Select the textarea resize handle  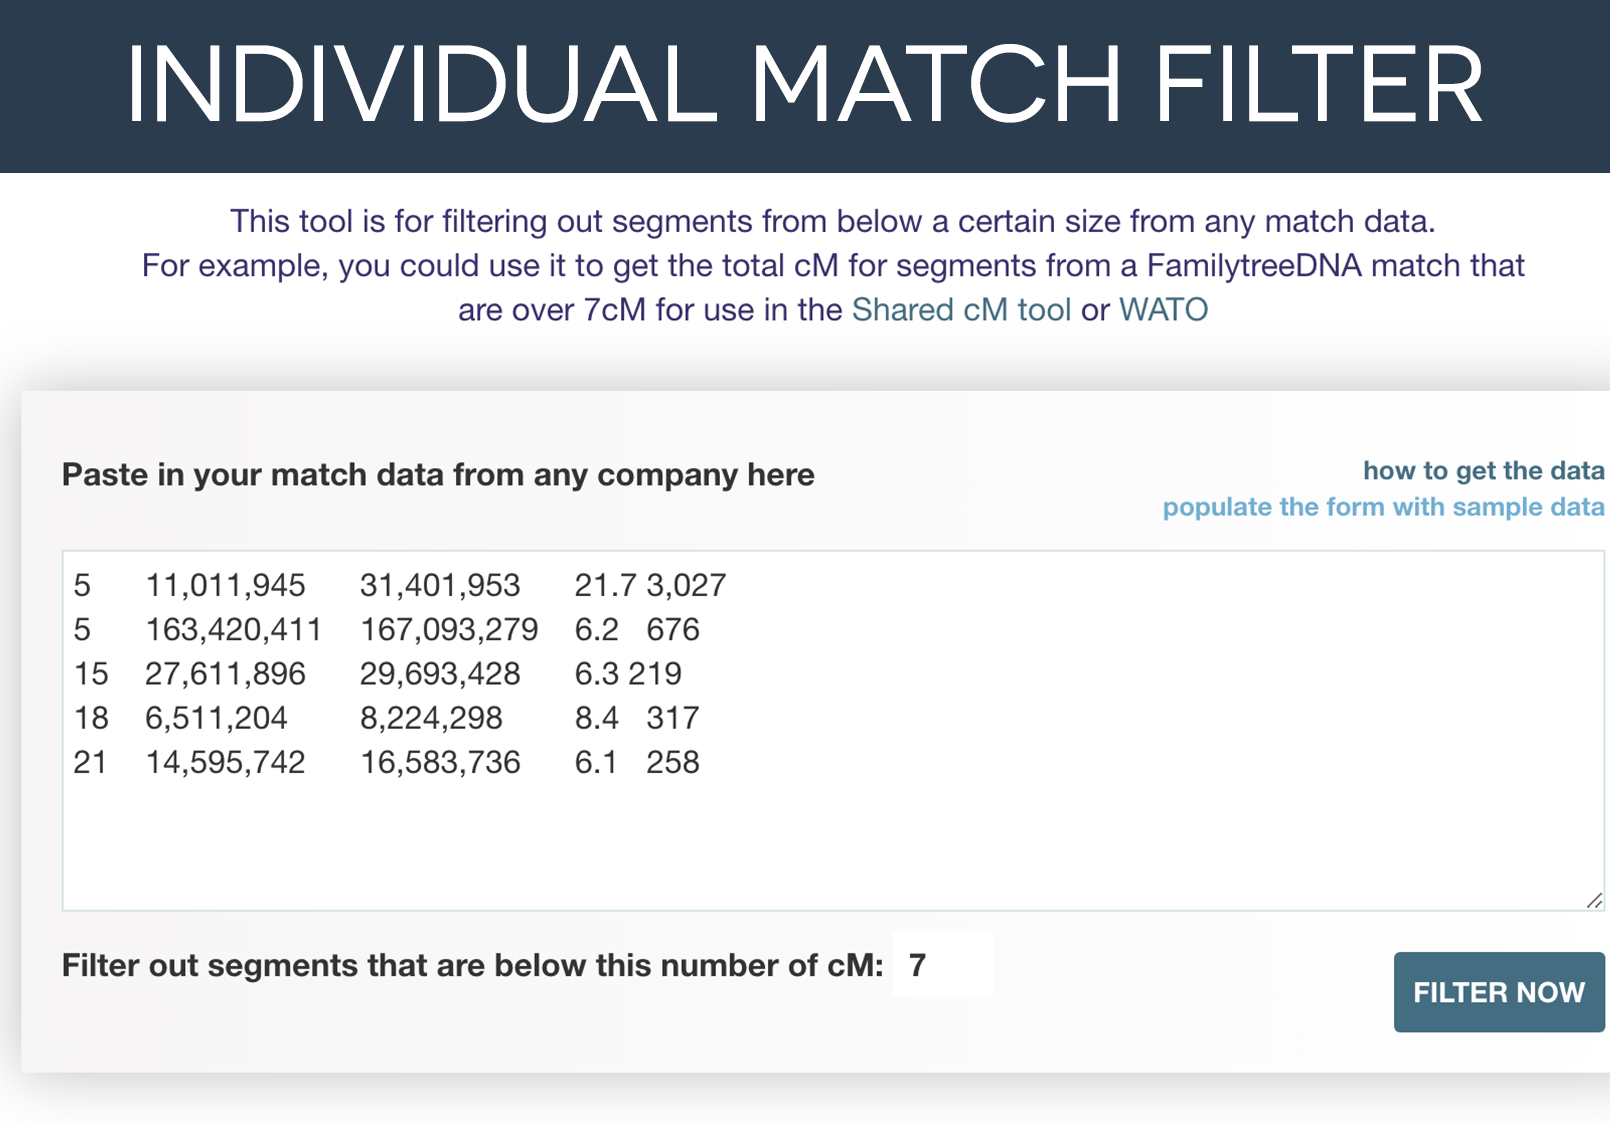click(1596, 902)
